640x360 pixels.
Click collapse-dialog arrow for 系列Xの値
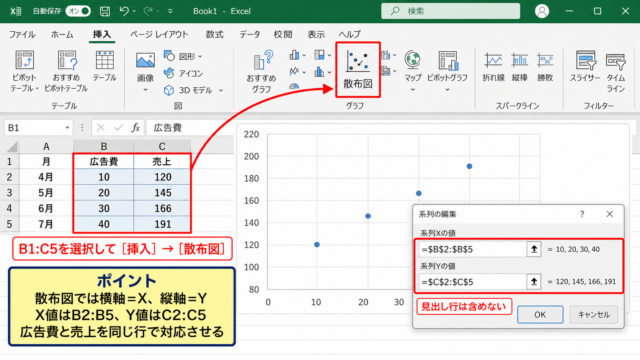coord(534,249)
